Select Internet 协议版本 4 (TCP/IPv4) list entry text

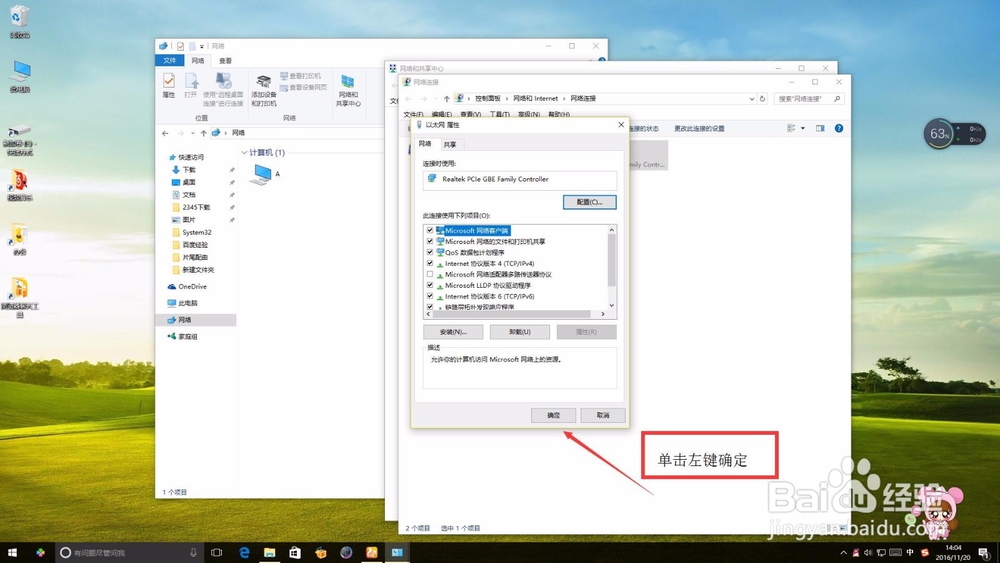point(490,263)
